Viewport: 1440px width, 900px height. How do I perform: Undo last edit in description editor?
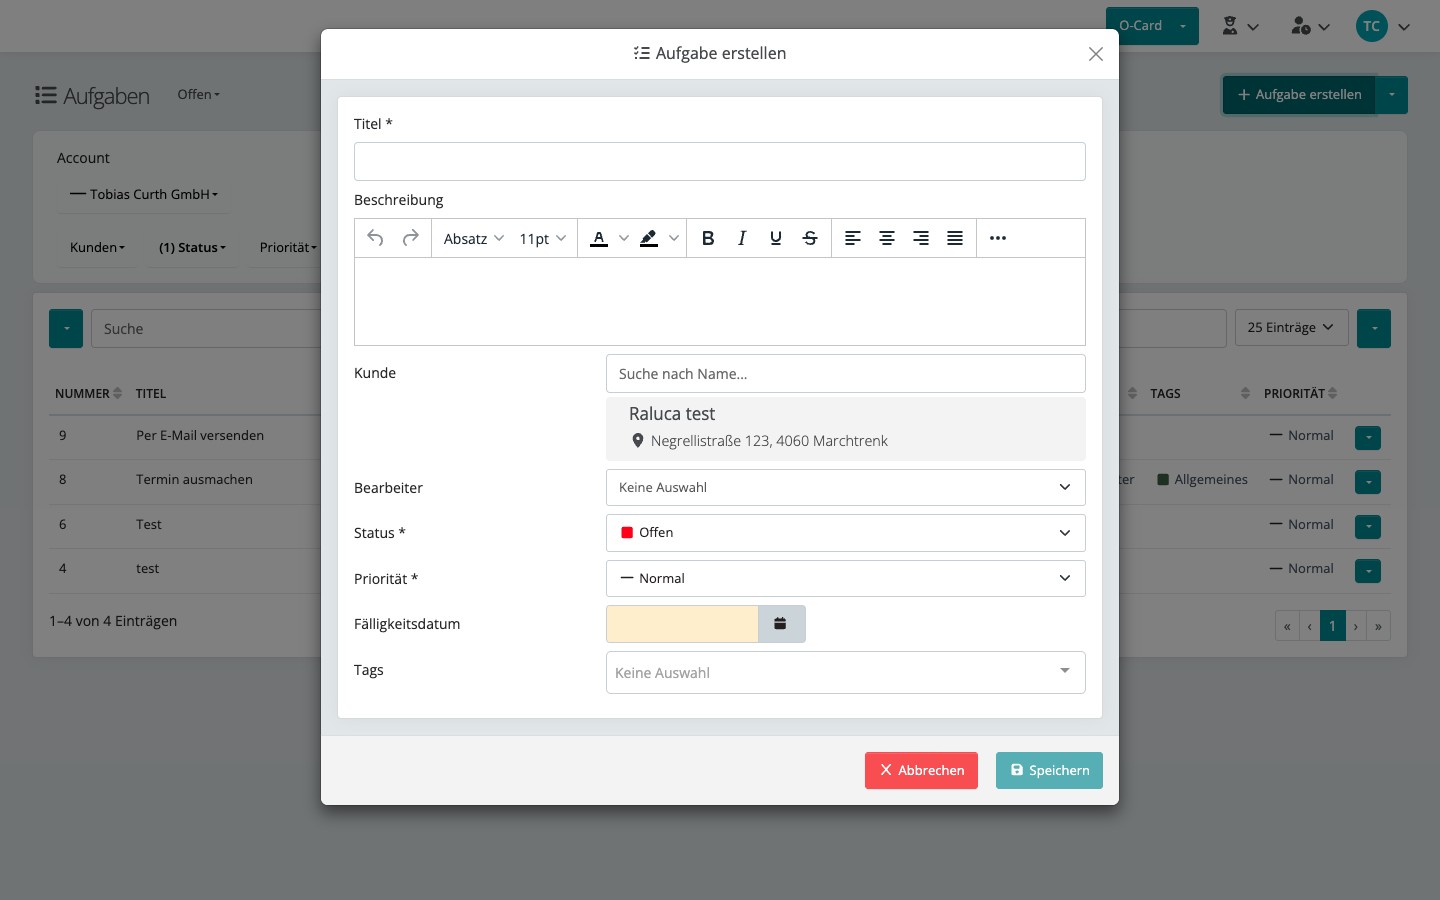pos(376,238)
